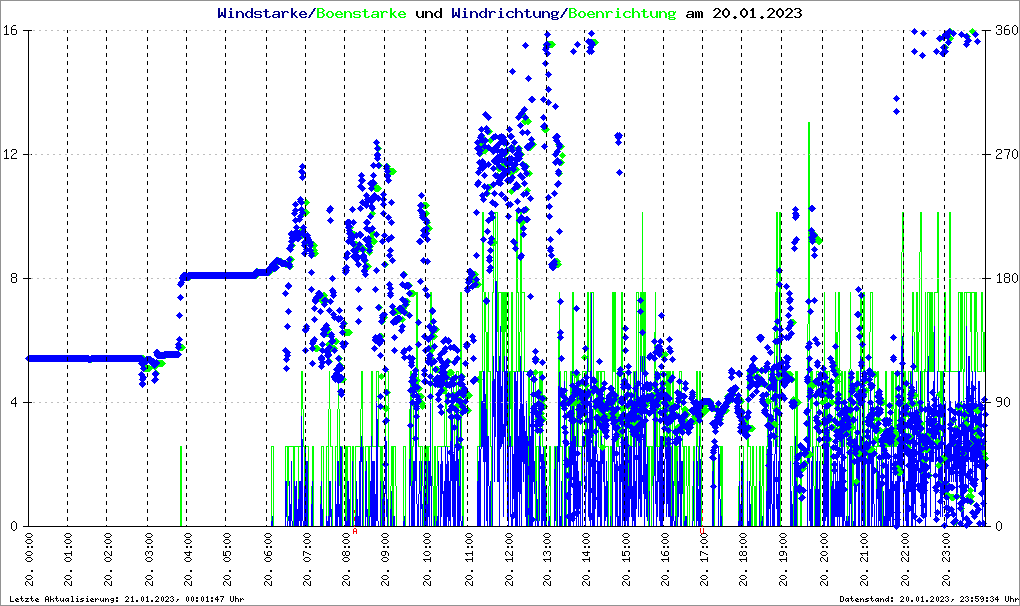Click the red 'A' sunrise marker

[355, 531]
